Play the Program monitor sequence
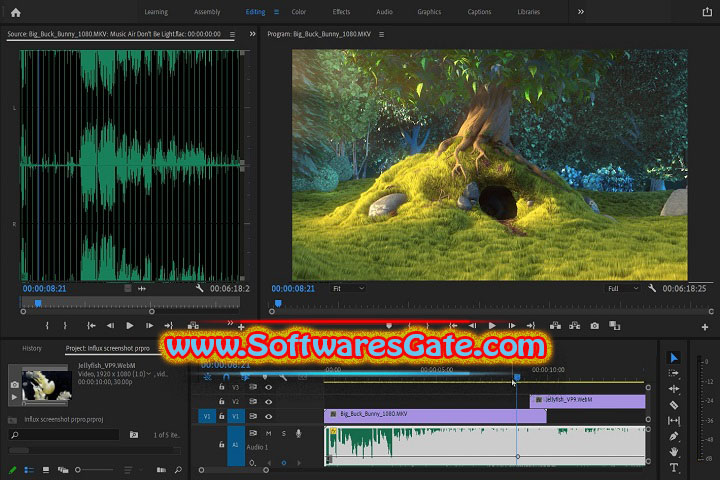This screenshot has height=480, width=720. click(x=492, y=325)
